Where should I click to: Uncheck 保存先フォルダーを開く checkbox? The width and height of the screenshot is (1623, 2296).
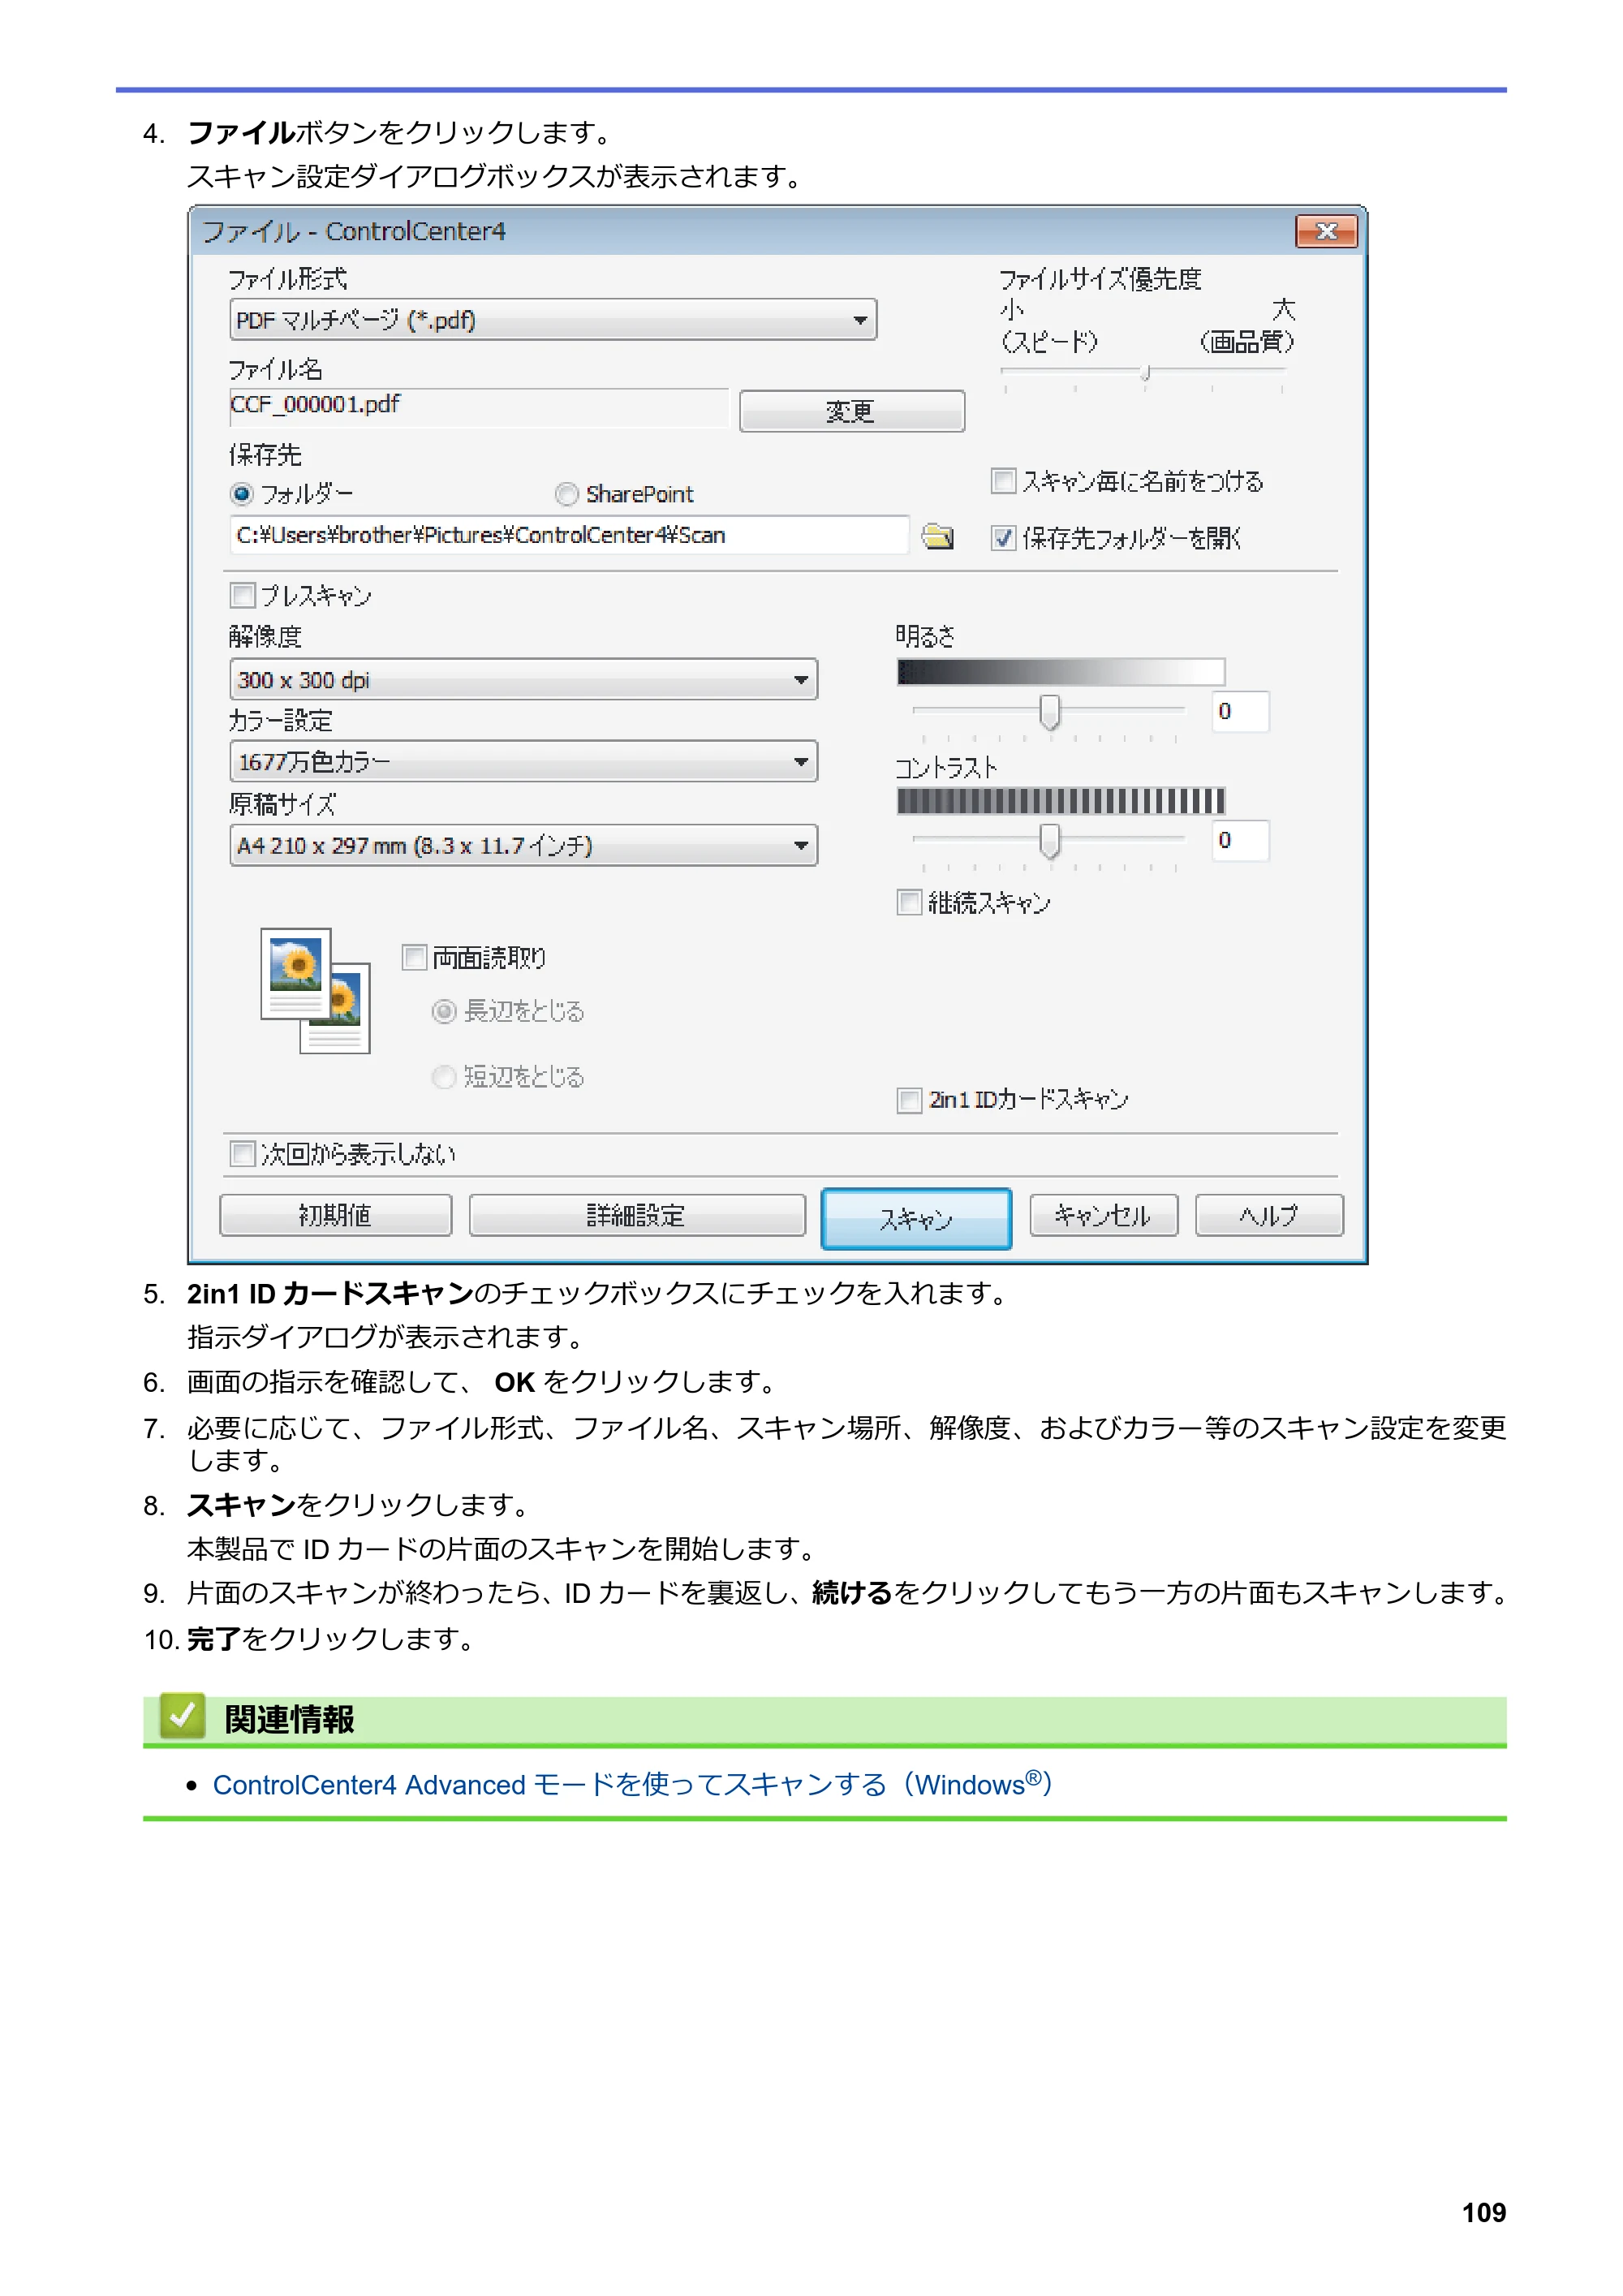point(1003,538)
